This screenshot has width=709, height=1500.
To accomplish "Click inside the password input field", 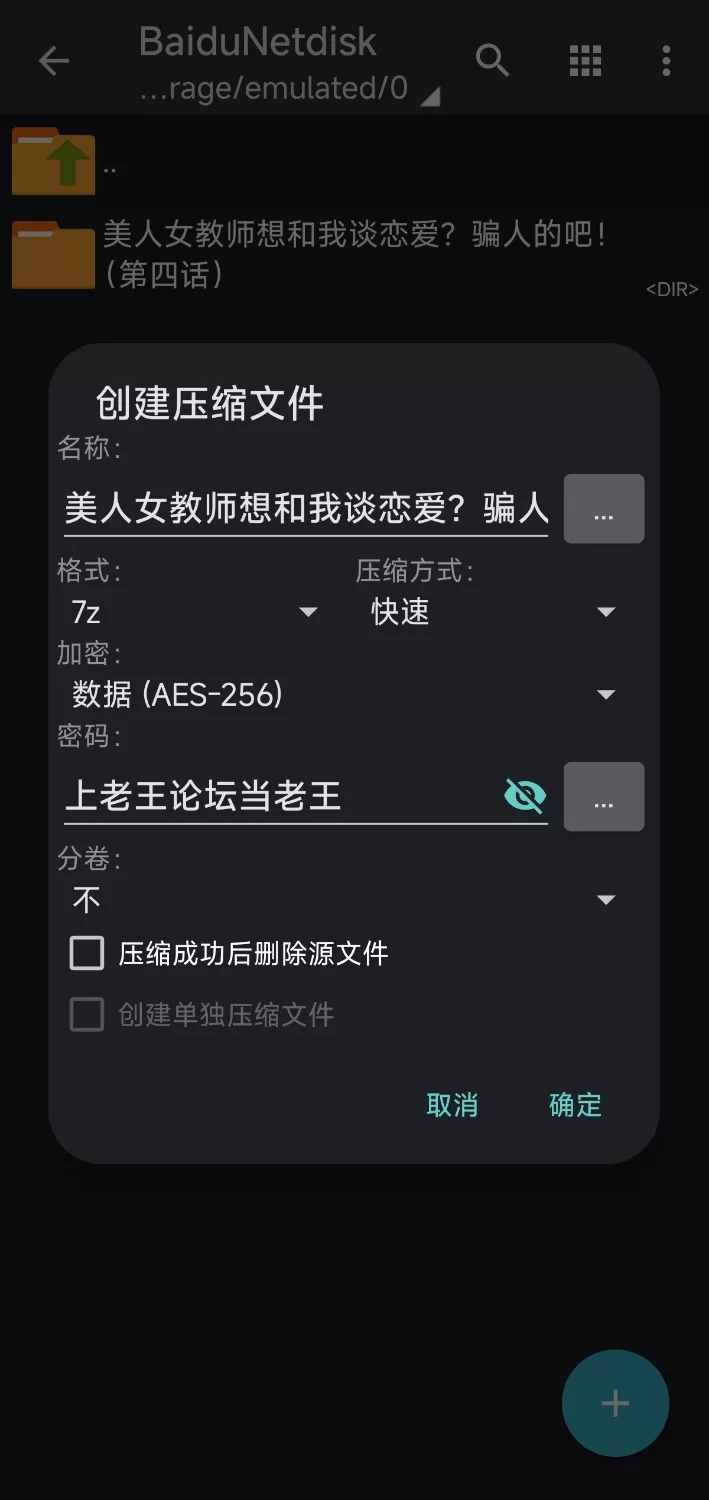I will [250, 793].
